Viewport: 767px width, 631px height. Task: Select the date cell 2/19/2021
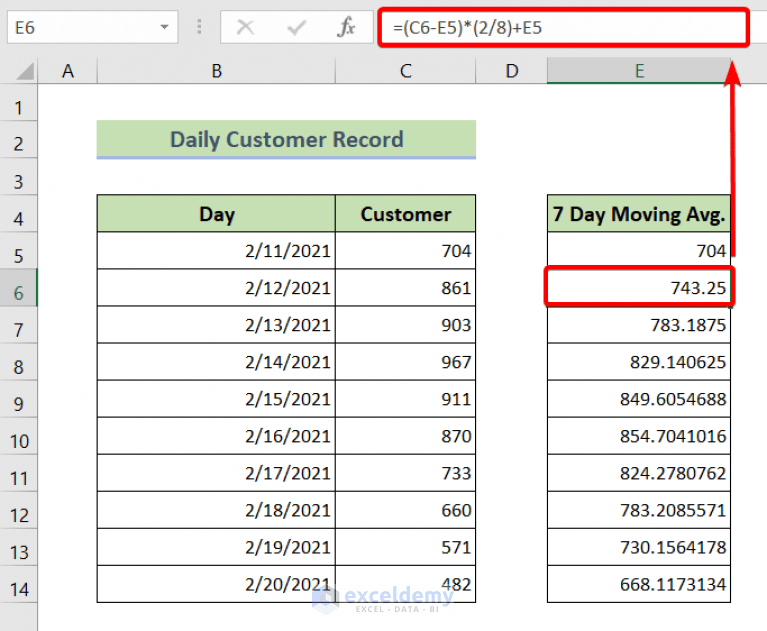click(x=216, y=547)
